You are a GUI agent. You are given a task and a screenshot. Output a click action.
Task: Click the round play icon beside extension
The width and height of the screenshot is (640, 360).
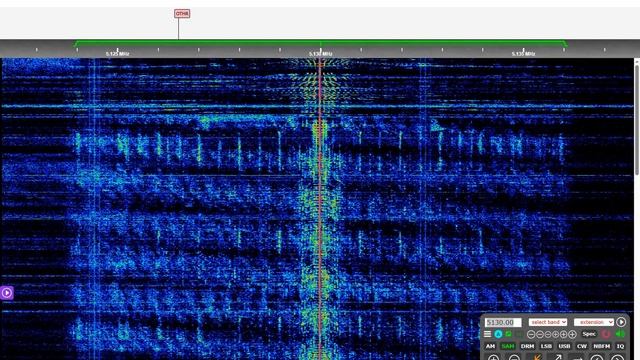(x=621, y=322)
